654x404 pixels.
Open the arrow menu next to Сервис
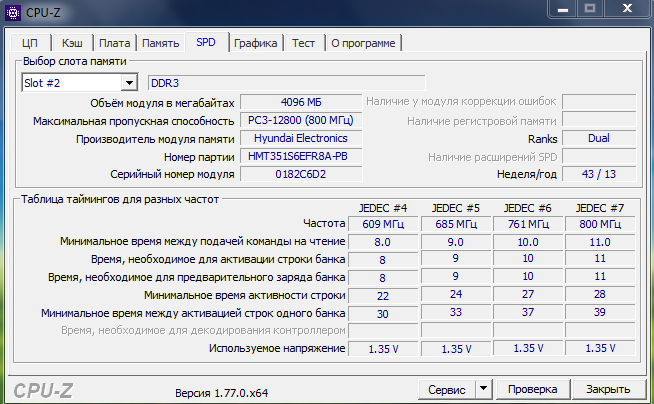tap(483, 388)
